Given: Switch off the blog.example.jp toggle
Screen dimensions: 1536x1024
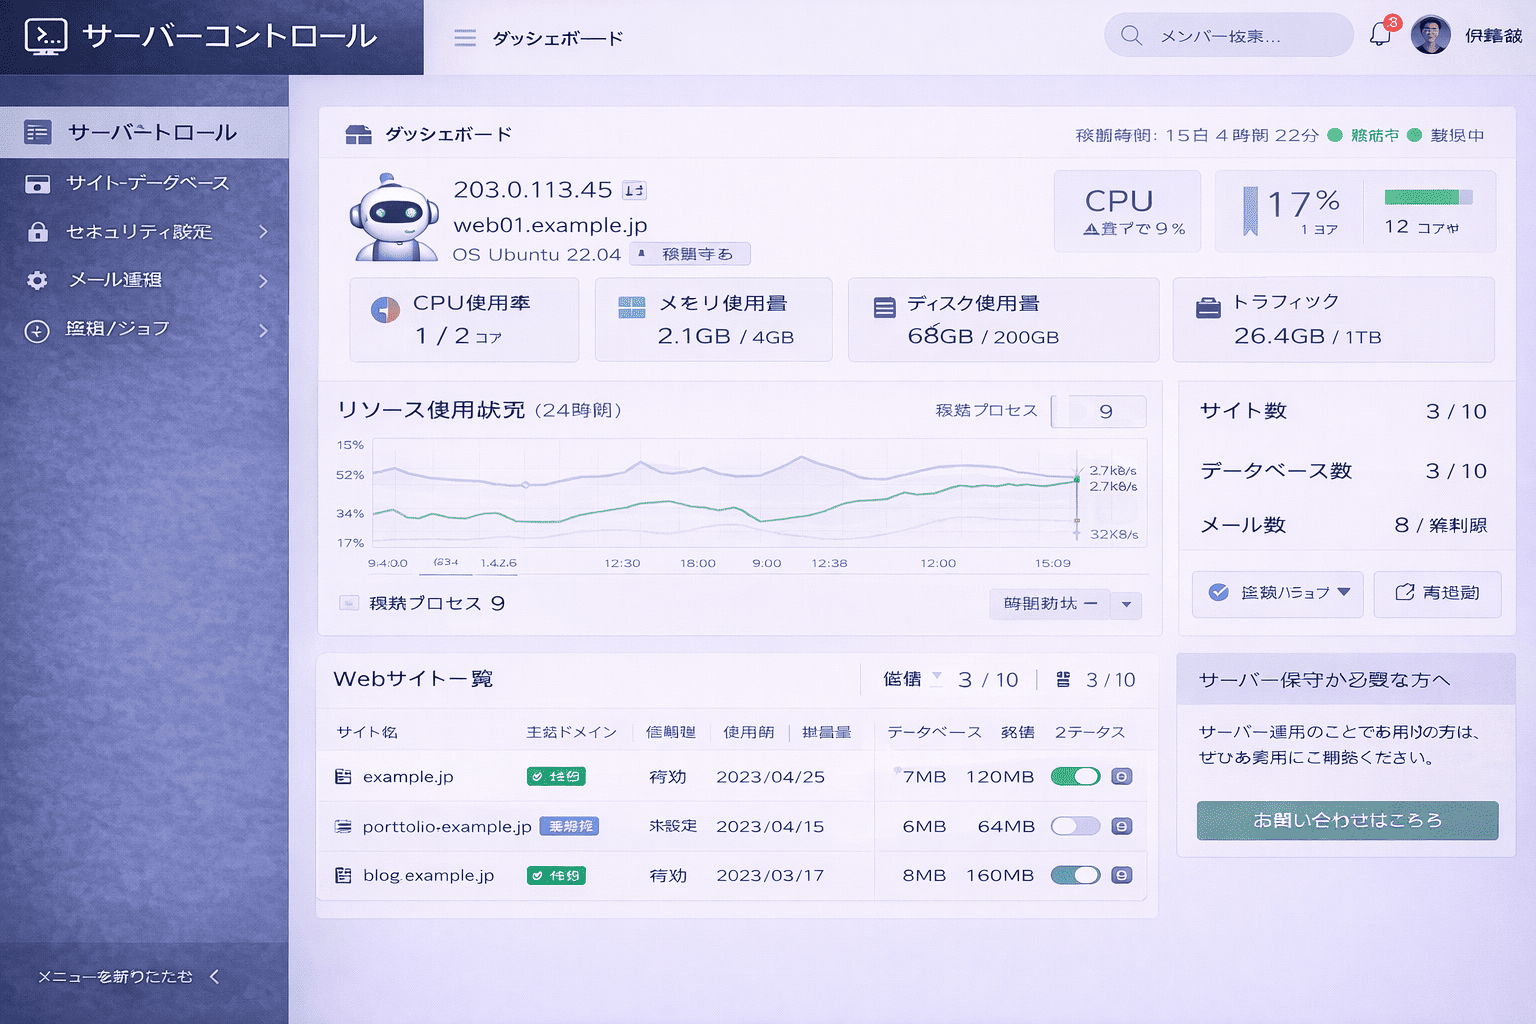Looking at the screenshot, I should [1075, 876].
